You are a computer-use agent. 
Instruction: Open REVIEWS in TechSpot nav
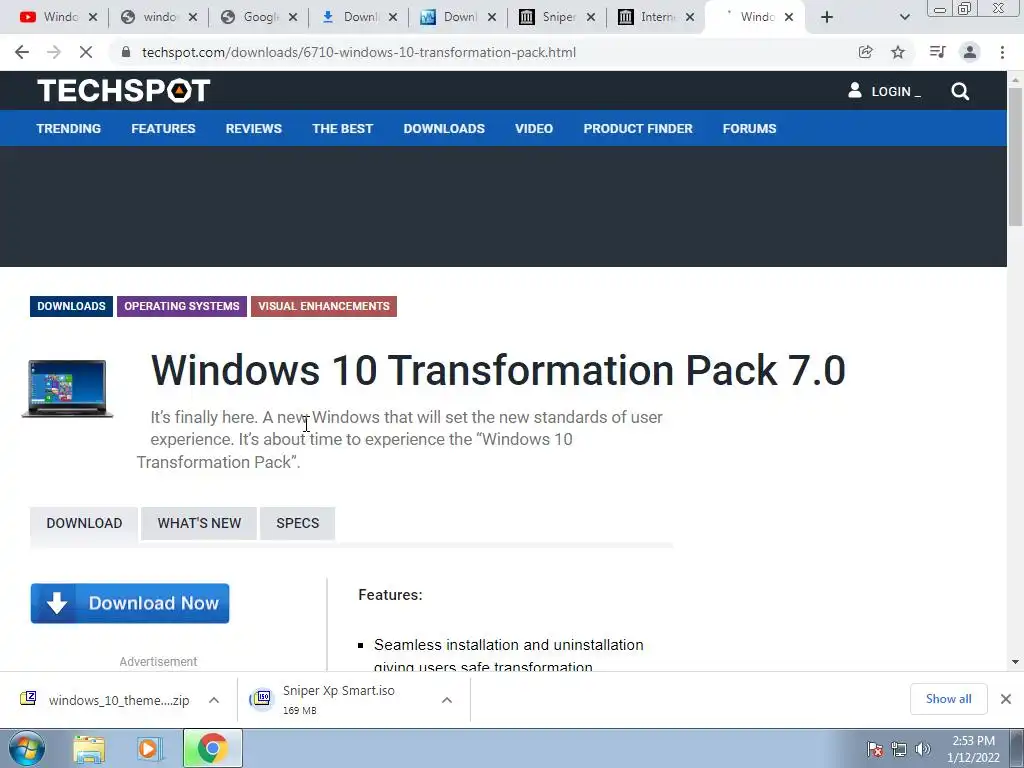coord(253,129)
